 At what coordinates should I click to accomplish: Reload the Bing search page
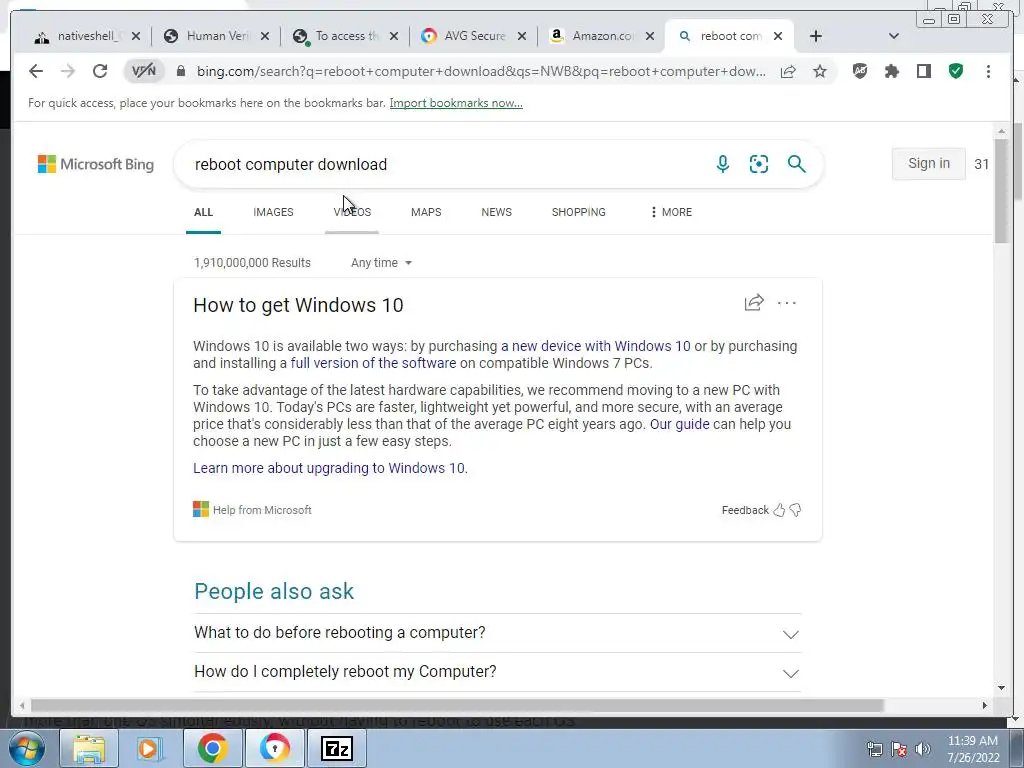100,71
